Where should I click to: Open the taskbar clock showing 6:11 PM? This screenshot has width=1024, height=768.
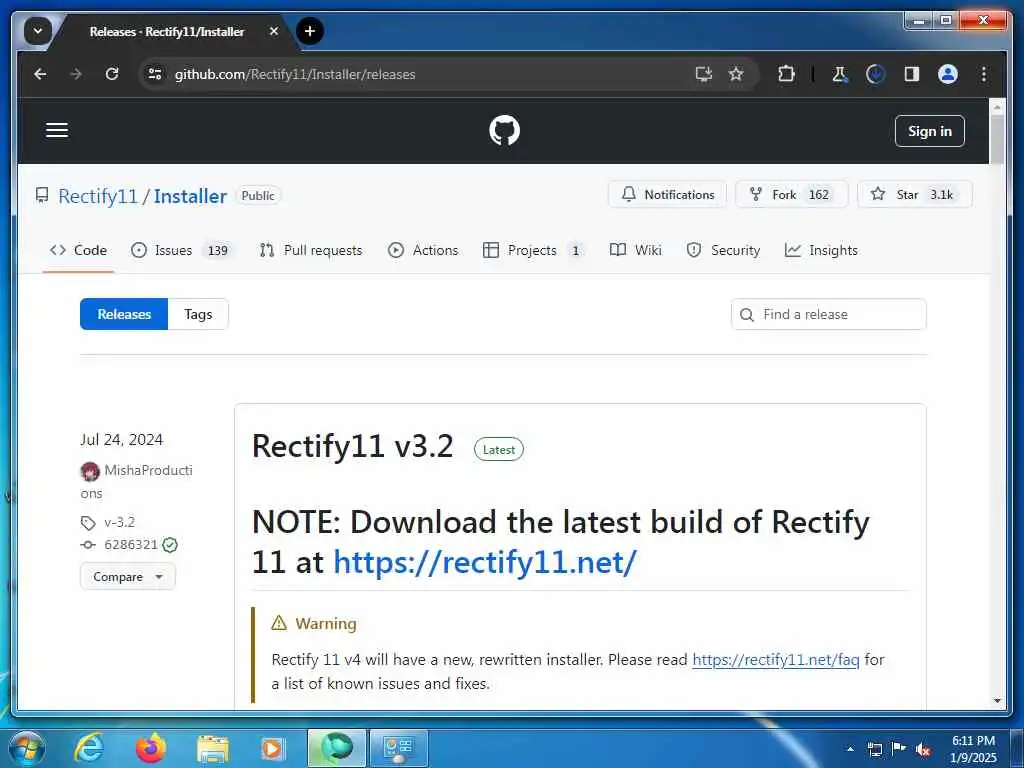973,749
